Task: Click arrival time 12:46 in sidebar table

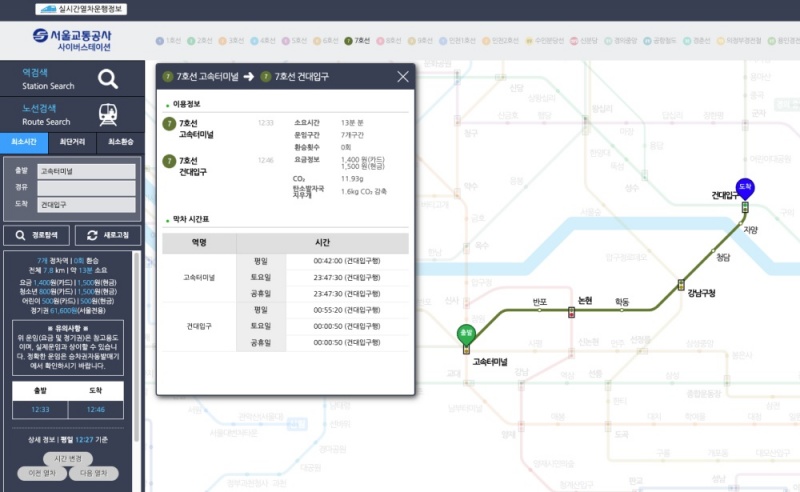Action: (x=95, y=409)
